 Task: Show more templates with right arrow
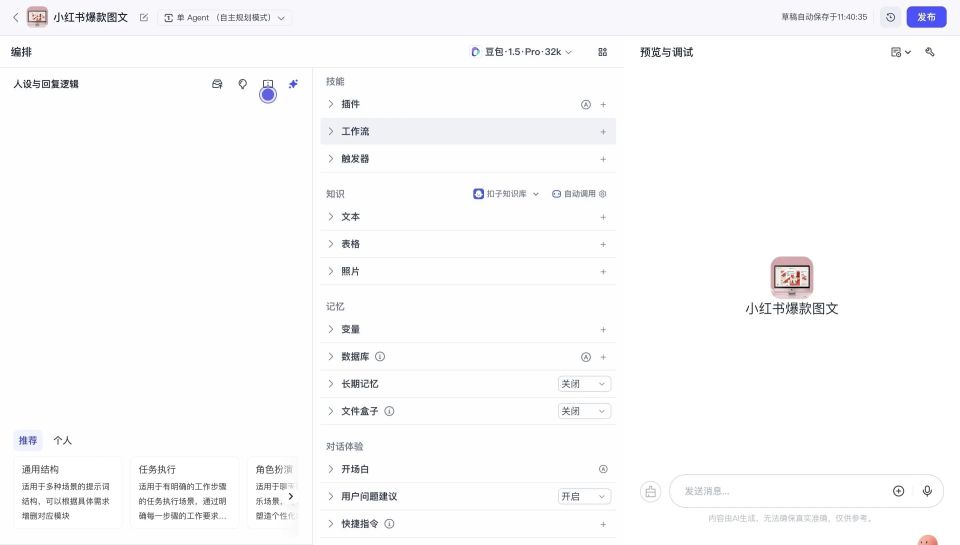pyautogui.click(x=291, y=496)
